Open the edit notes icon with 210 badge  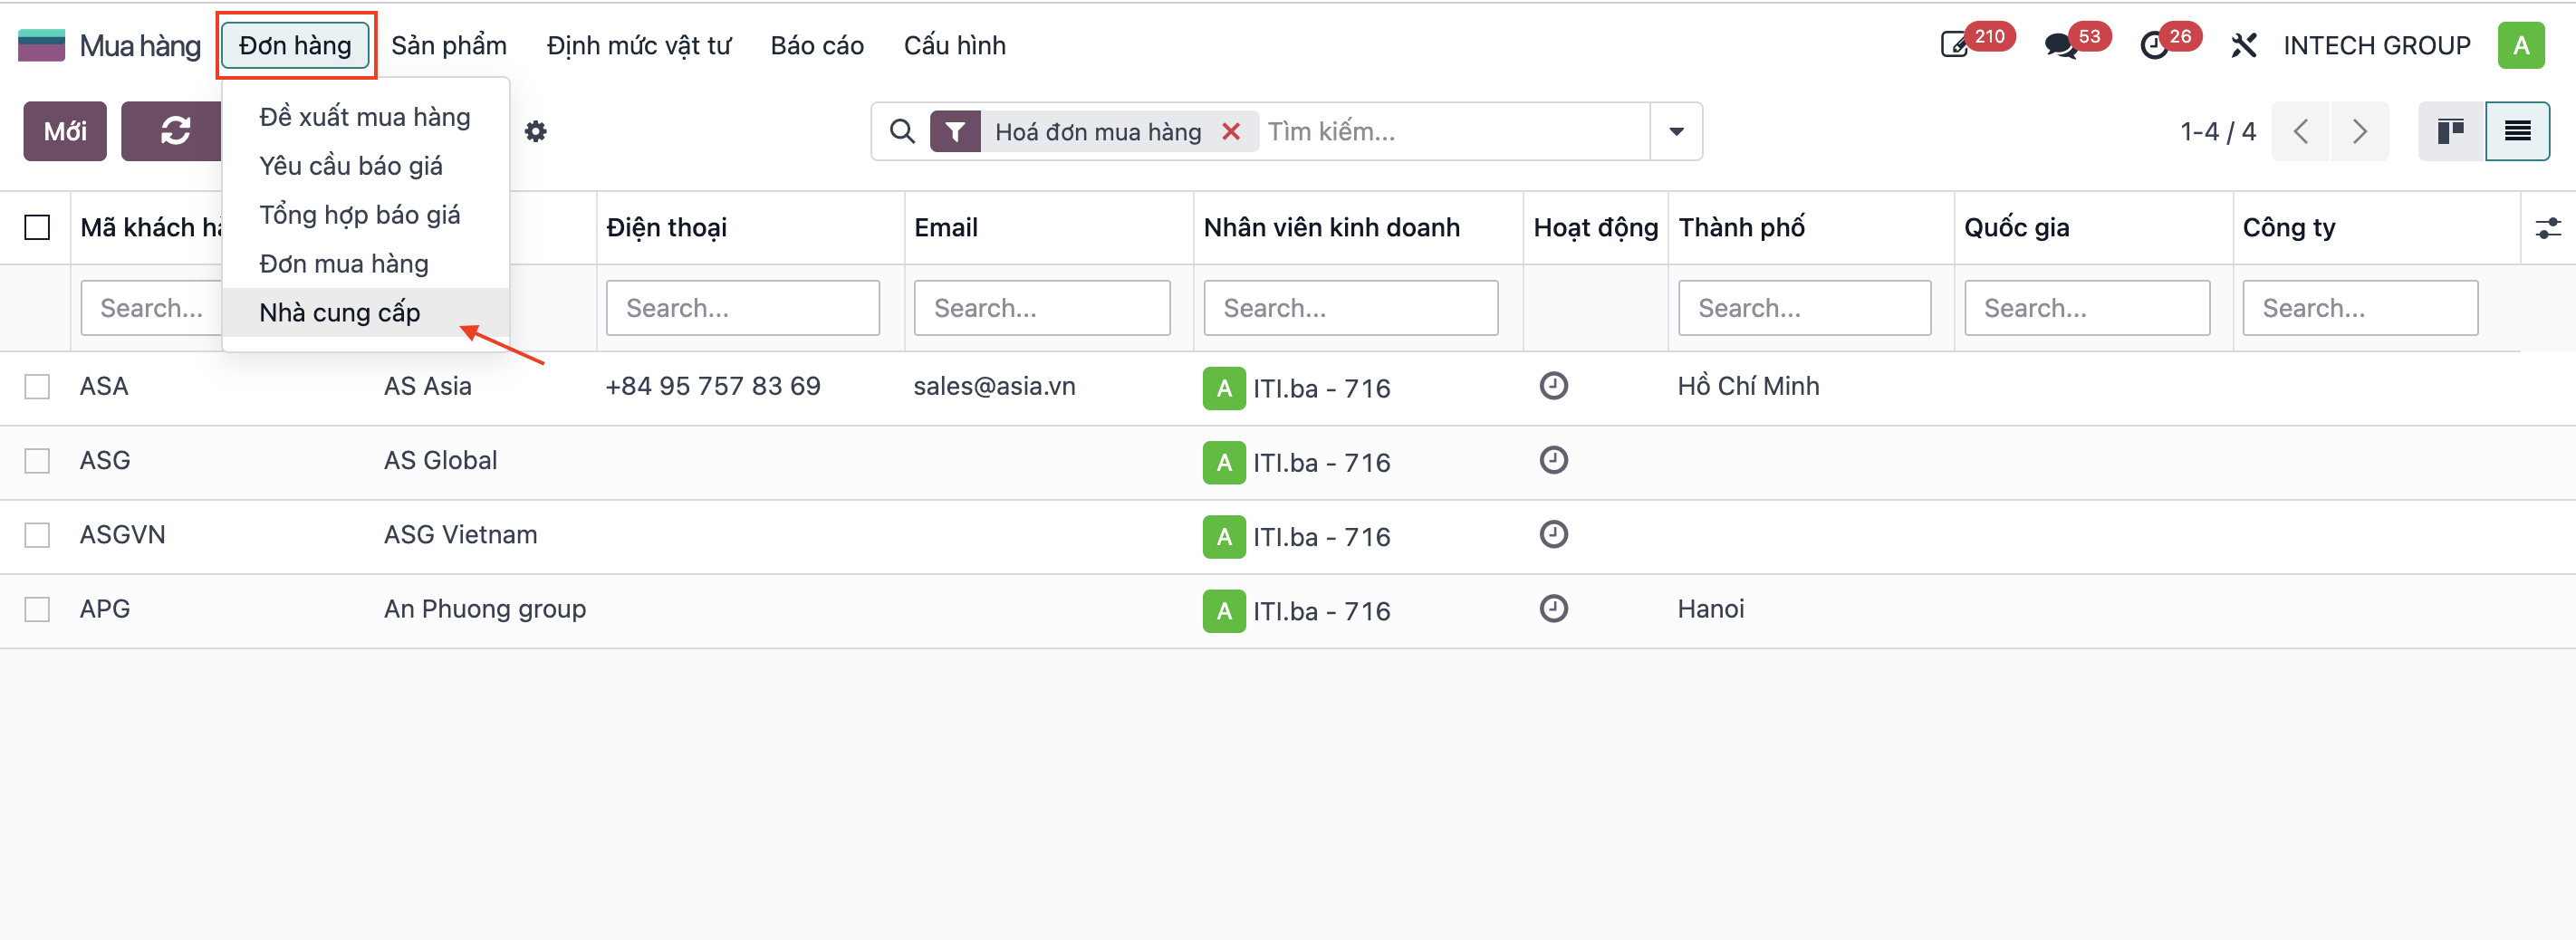click(x=1955, y=45)
